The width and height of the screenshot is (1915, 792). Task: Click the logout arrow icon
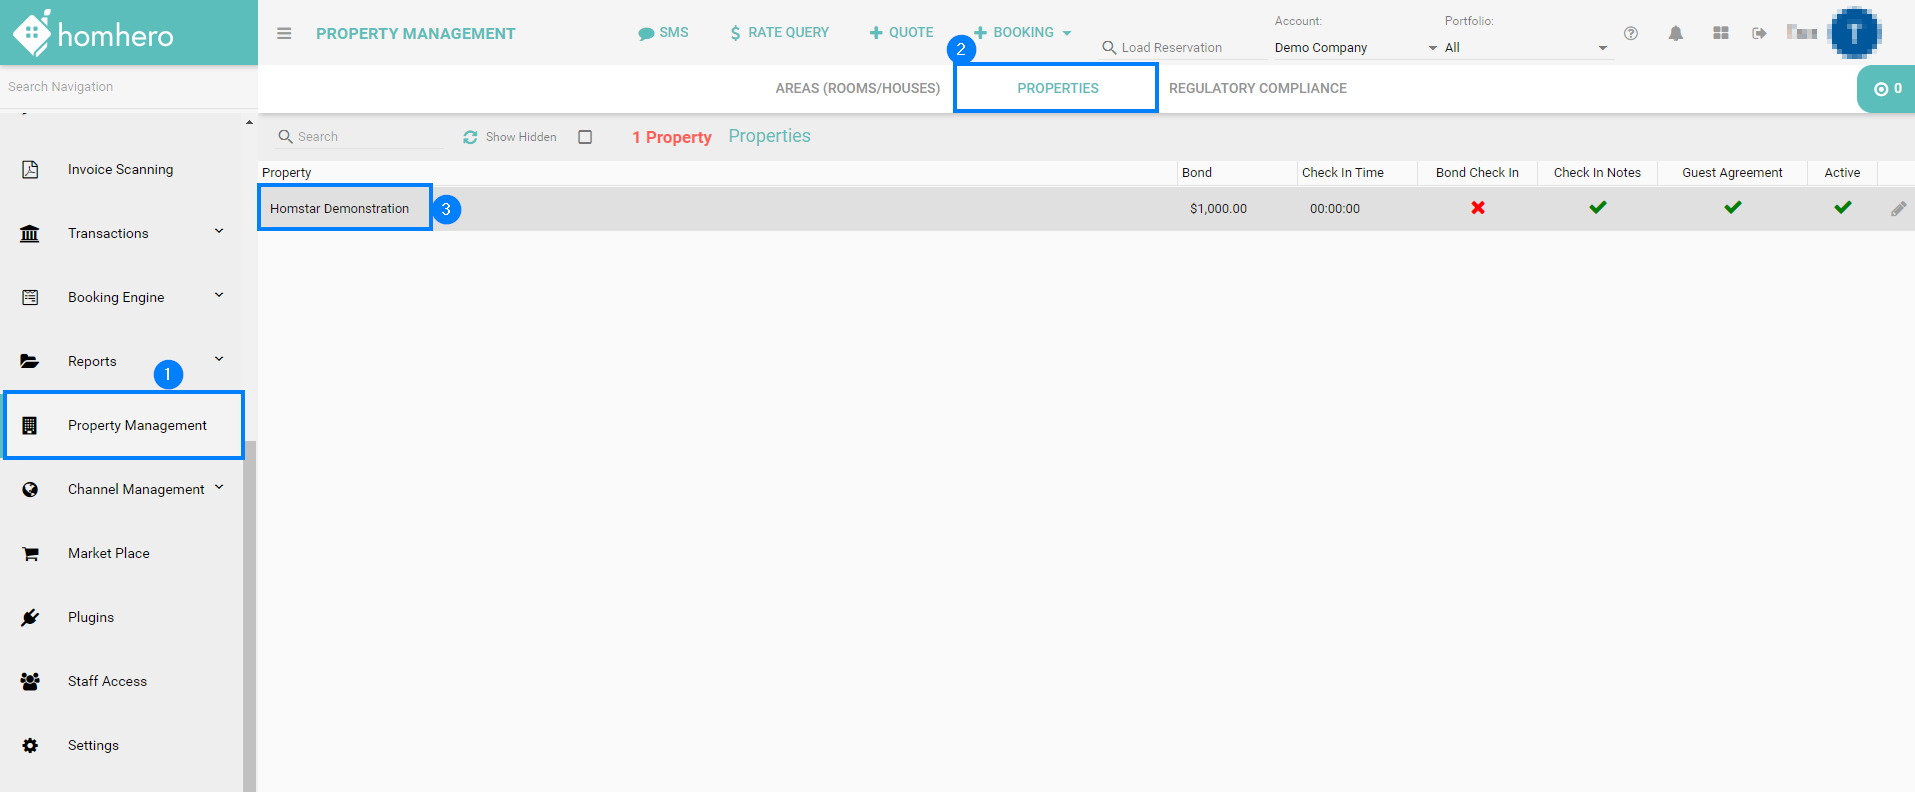click(x=1759, y=33)
